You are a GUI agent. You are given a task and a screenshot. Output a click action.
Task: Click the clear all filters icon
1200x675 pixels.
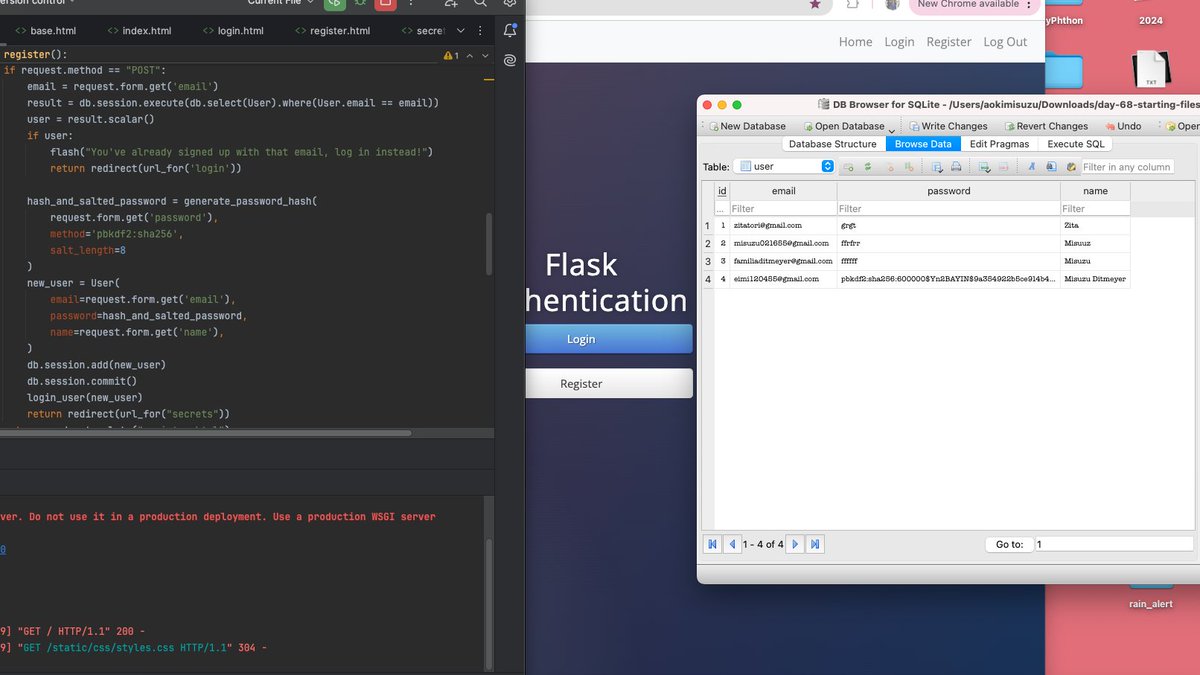point(889,167)
